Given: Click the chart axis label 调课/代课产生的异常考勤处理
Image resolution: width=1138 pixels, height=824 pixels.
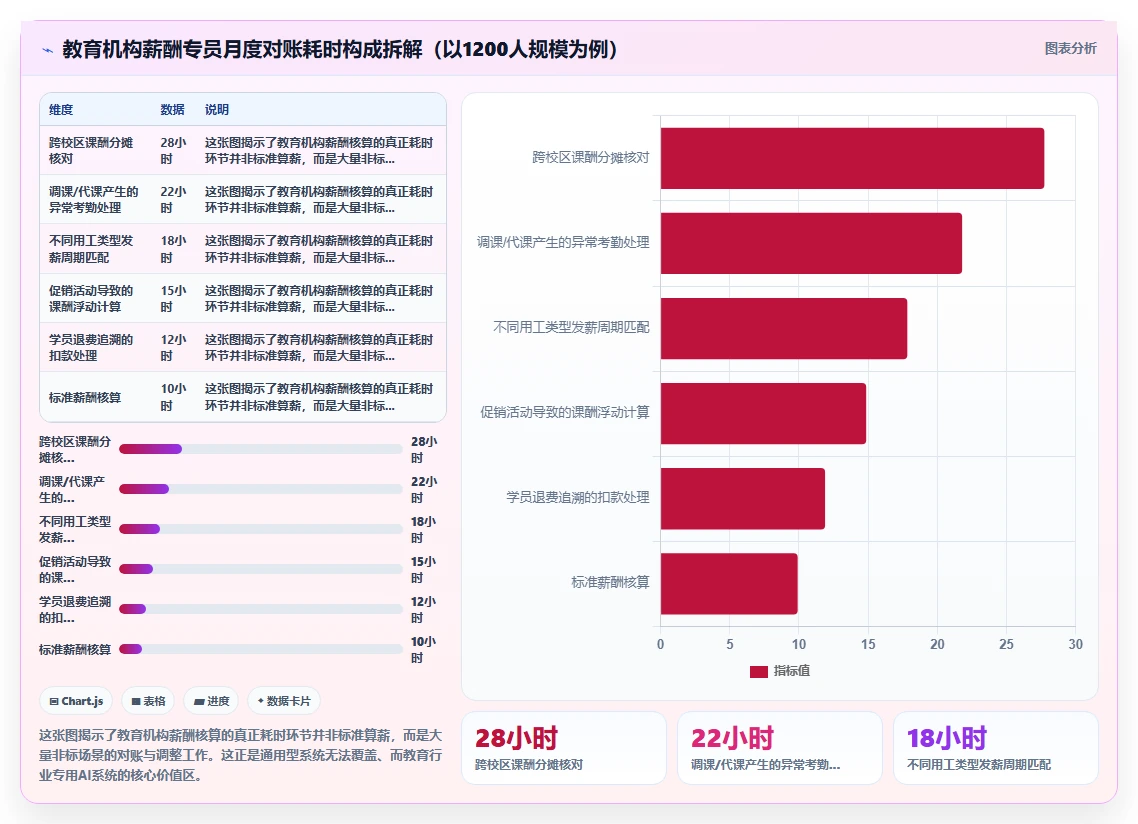Looking at the screenshot, I should coord(563,242).
